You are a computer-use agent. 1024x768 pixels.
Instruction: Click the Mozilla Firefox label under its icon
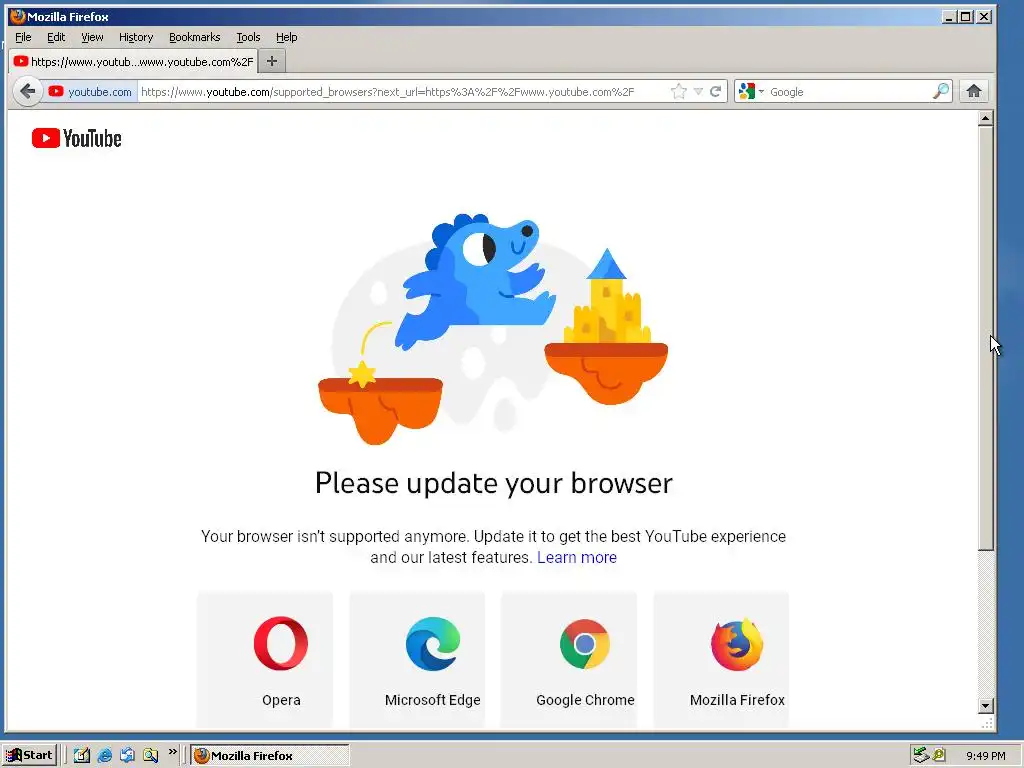pos(737,700)
